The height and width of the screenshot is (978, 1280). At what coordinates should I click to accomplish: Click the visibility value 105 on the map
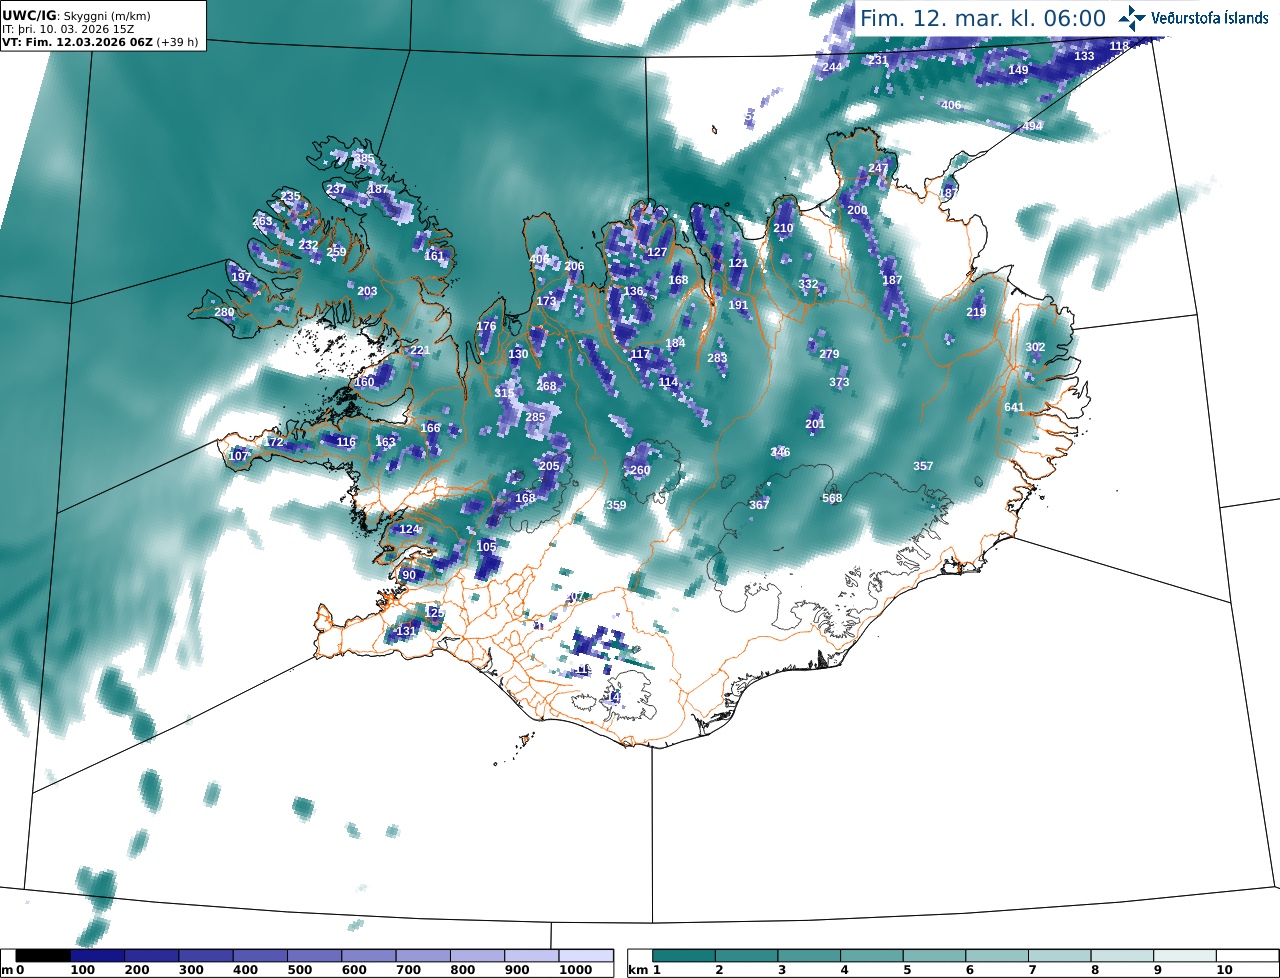click(486, 546)
